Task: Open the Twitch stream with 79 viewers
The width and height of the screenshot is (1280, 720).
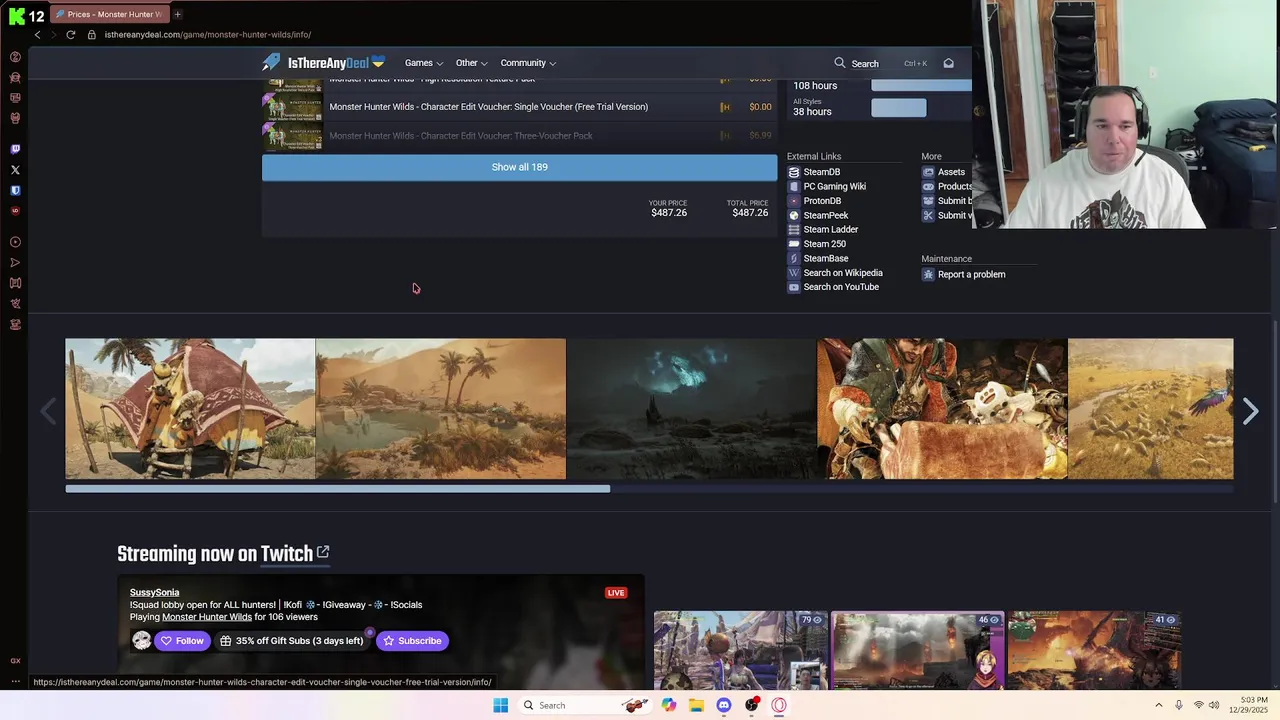Action: (740, 650)
